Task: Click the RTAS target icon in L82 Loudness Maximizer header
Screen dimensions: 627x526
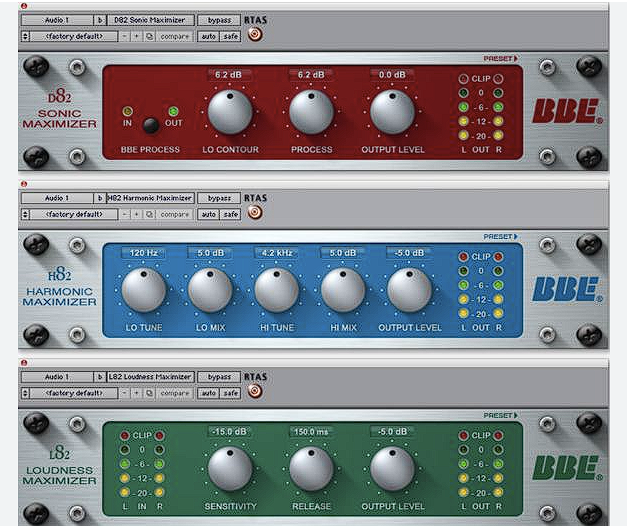Action: 255,391
